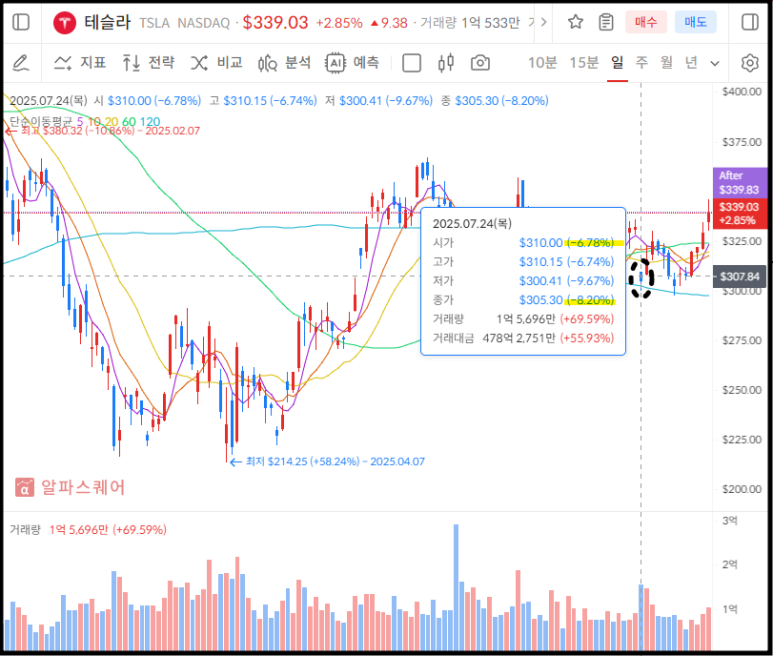
Task: Select the pencil drawing tool
Action: [x=21, y=63]
